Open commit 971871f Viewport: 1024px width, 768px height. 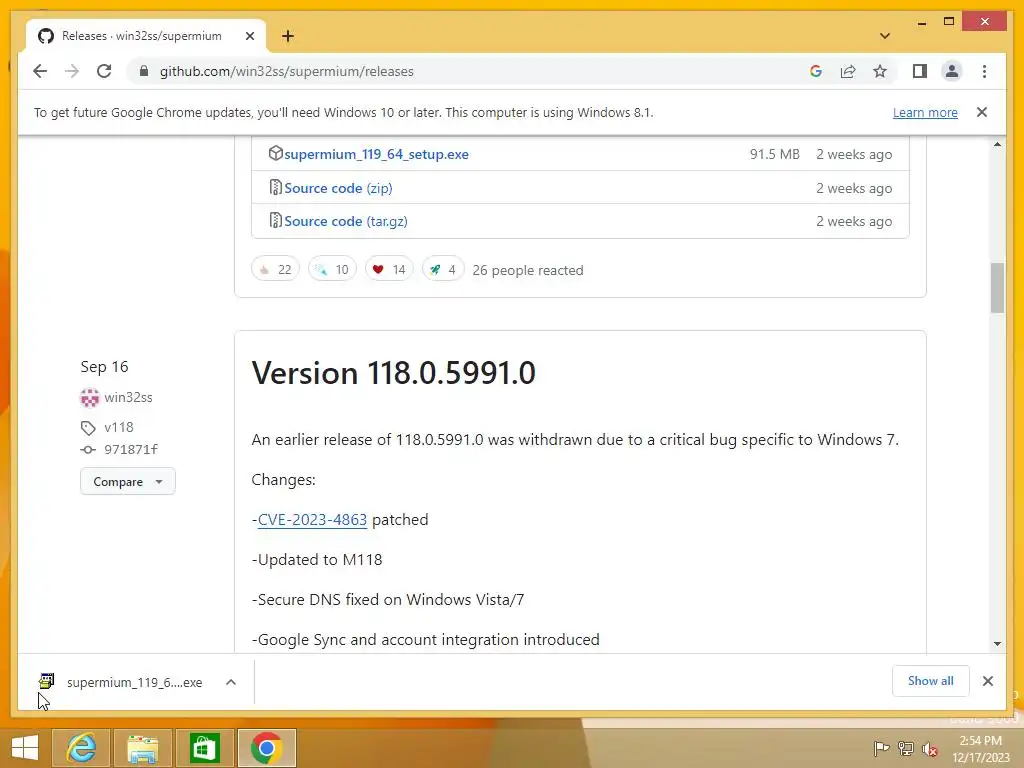pyautogui.click(x=131, y=449)
